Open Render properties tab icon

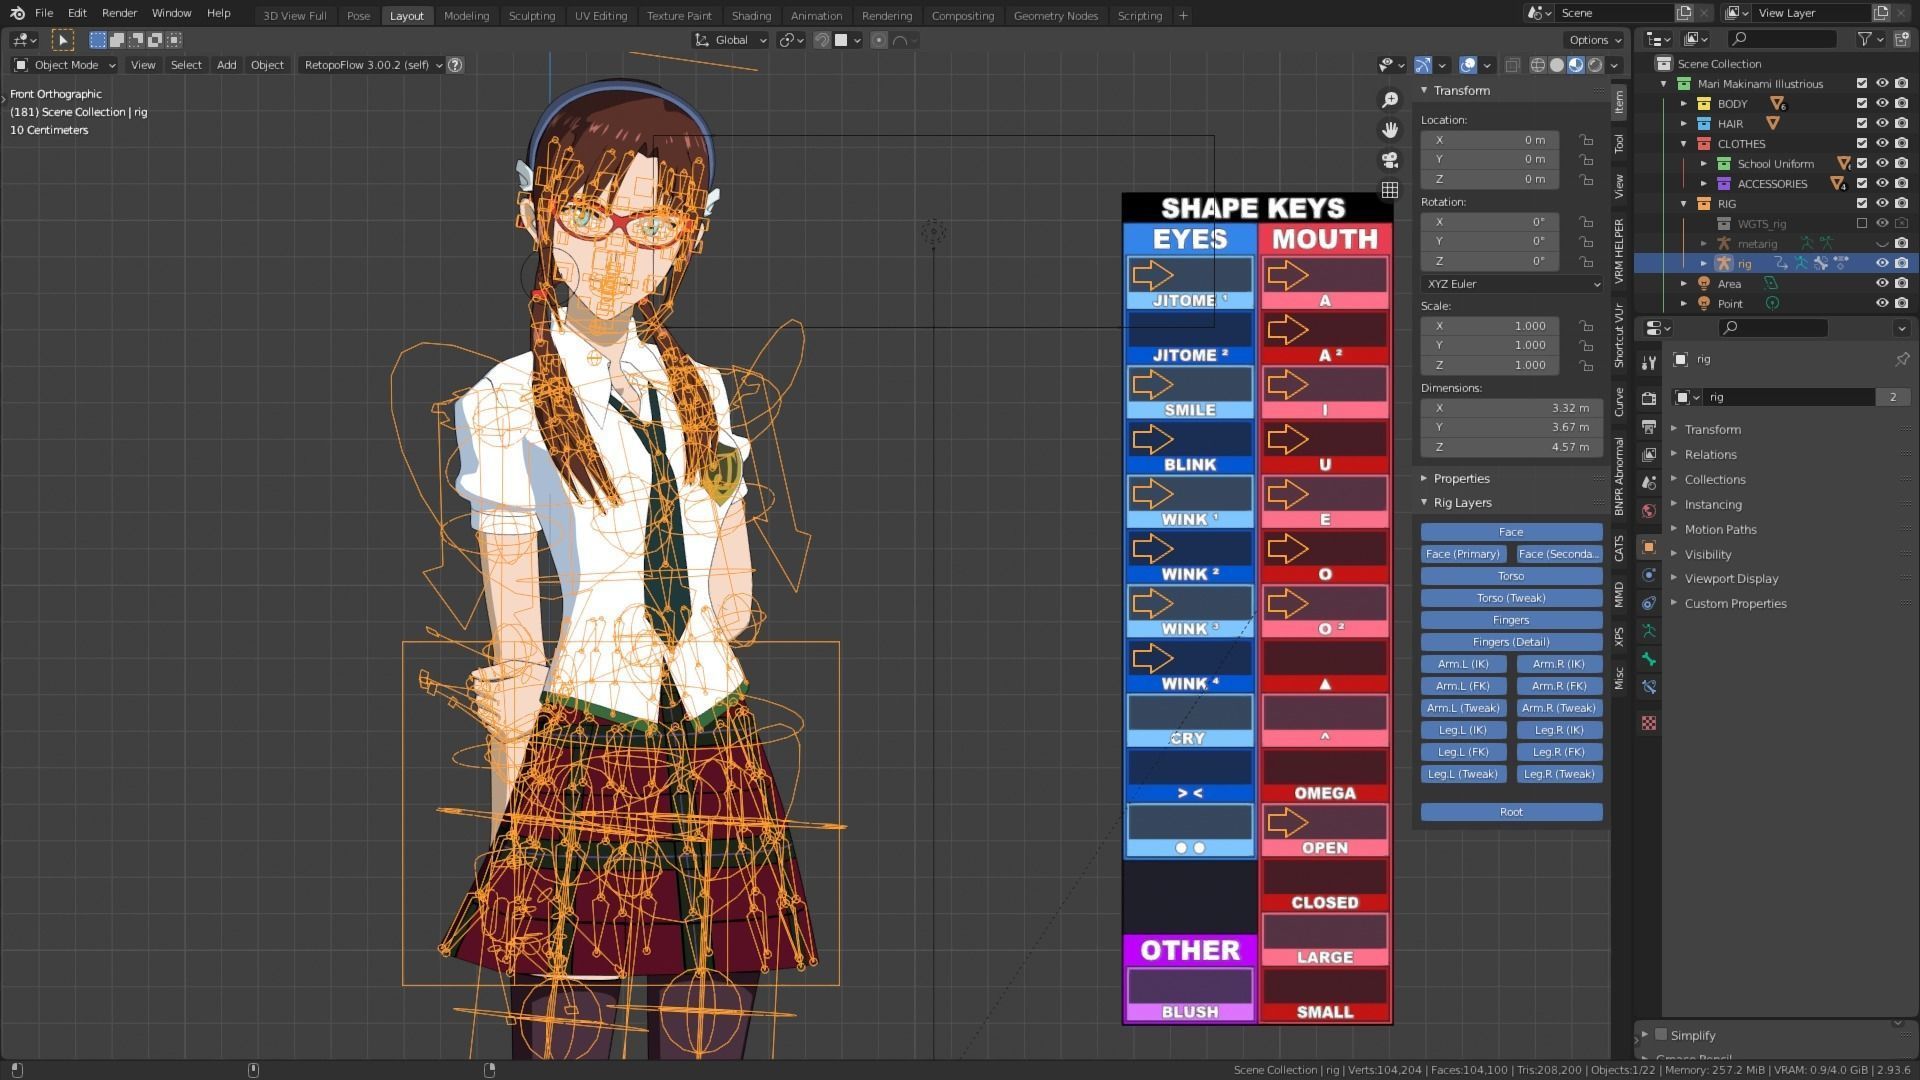click(1649, 399)
